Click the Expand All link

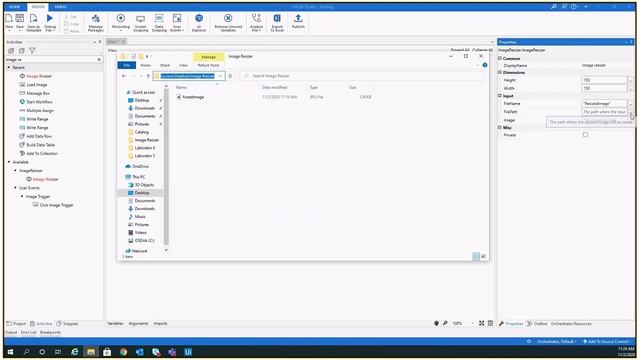coord(460,50)
